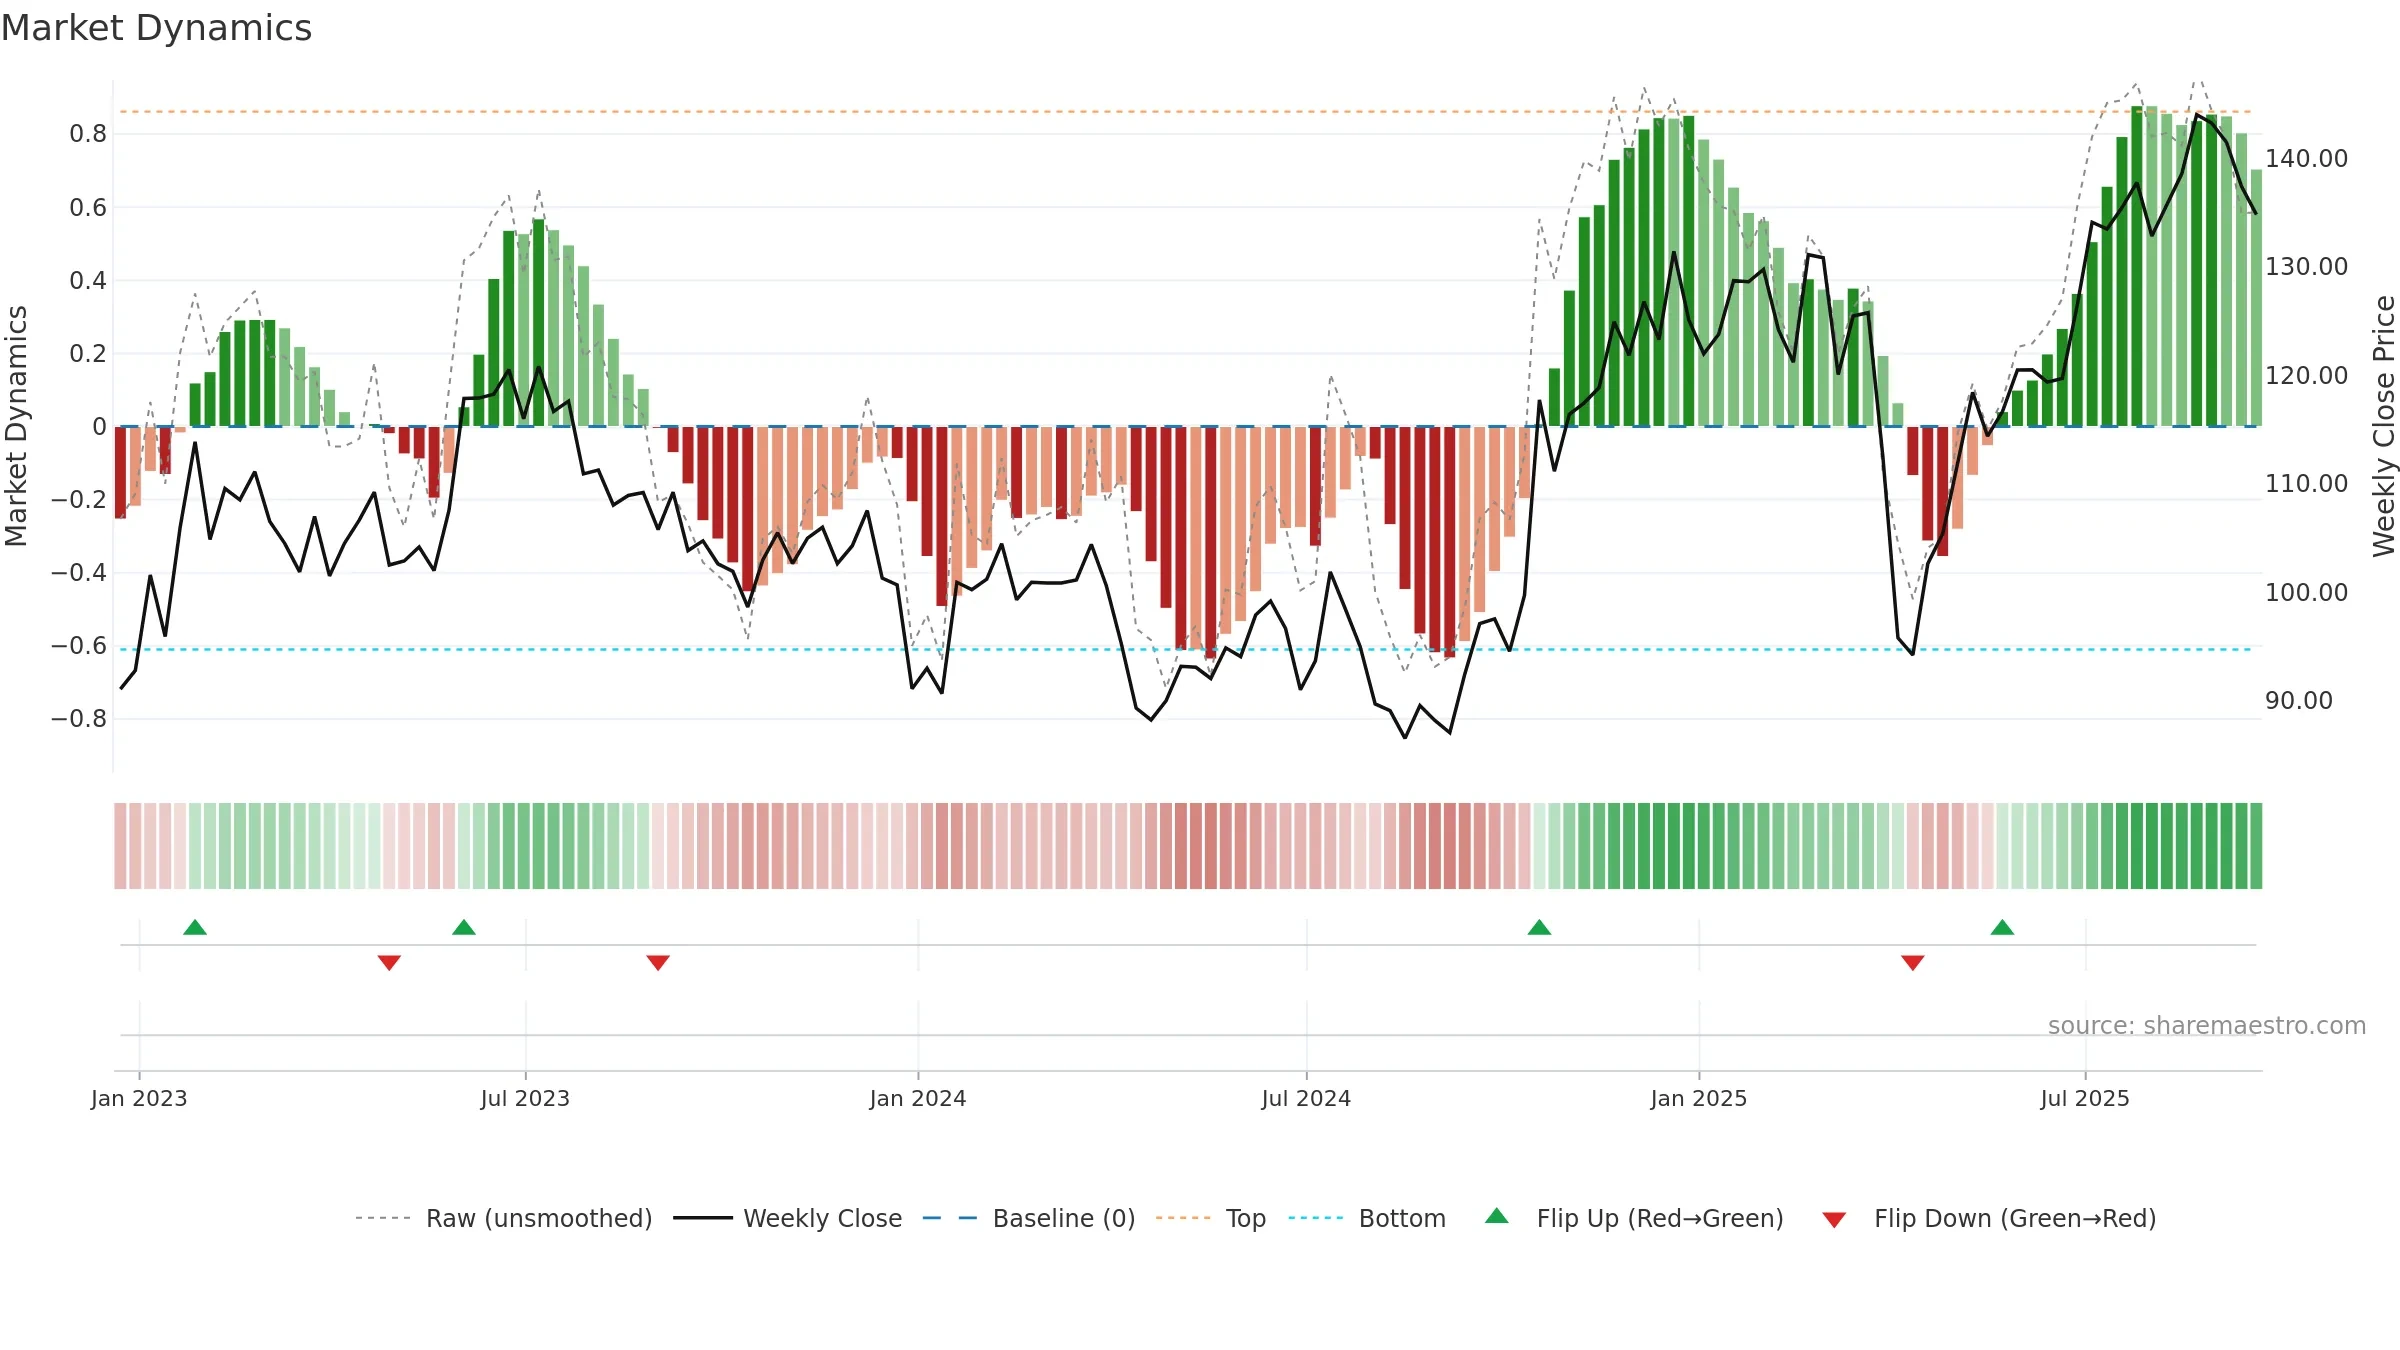Screen dimensions: 2400x1350
Task: Click the Market Dynamics chart title
Action: 156,28
